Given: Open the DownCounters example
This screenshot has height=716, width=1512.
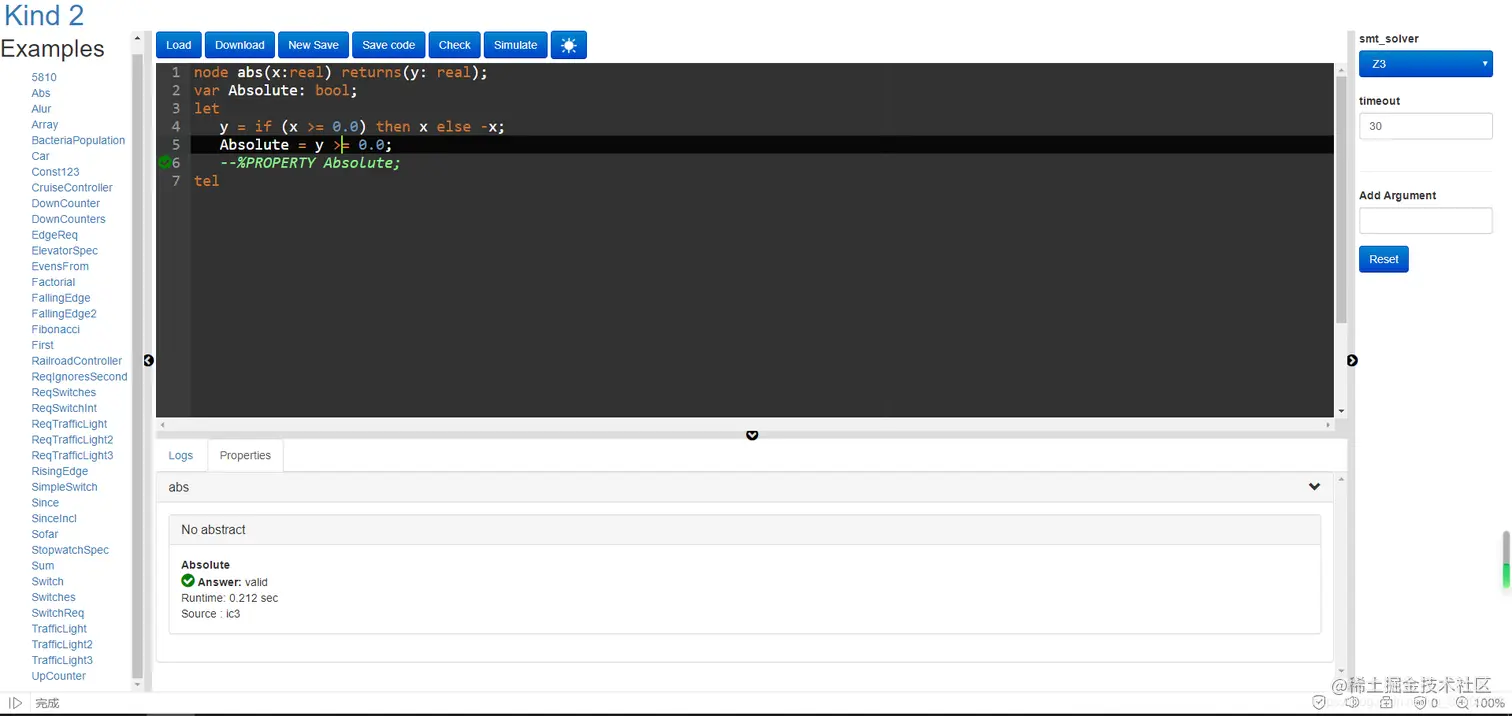Looking at the screenshot, I should click(x=68, y=219).
